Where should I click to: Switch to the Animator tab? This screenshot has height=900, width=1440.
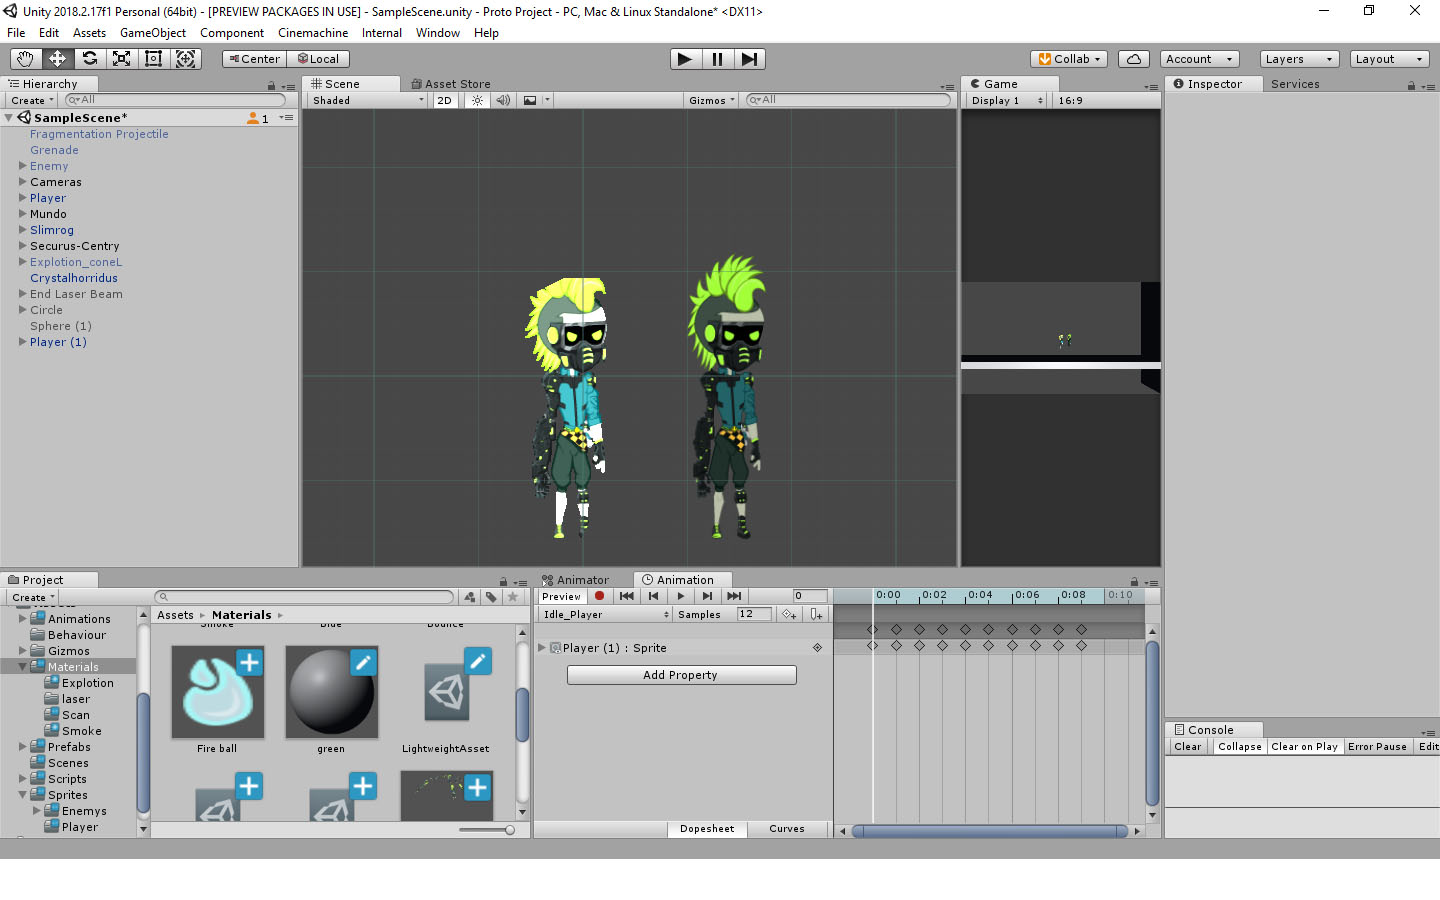575,580
